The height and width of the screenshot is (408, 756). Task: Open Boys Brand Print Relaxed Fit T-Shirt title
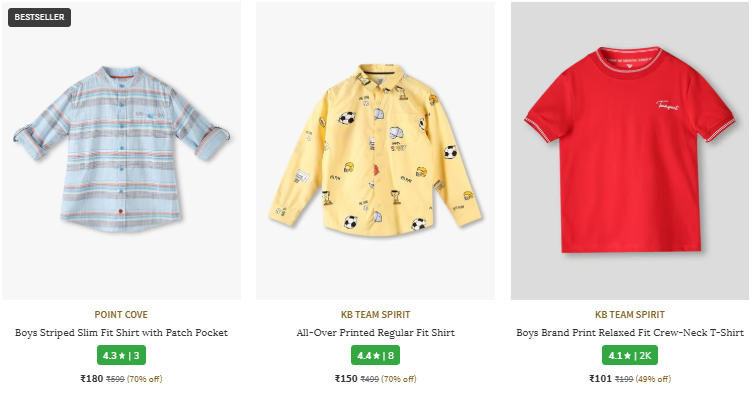click(x=630, y=333)
